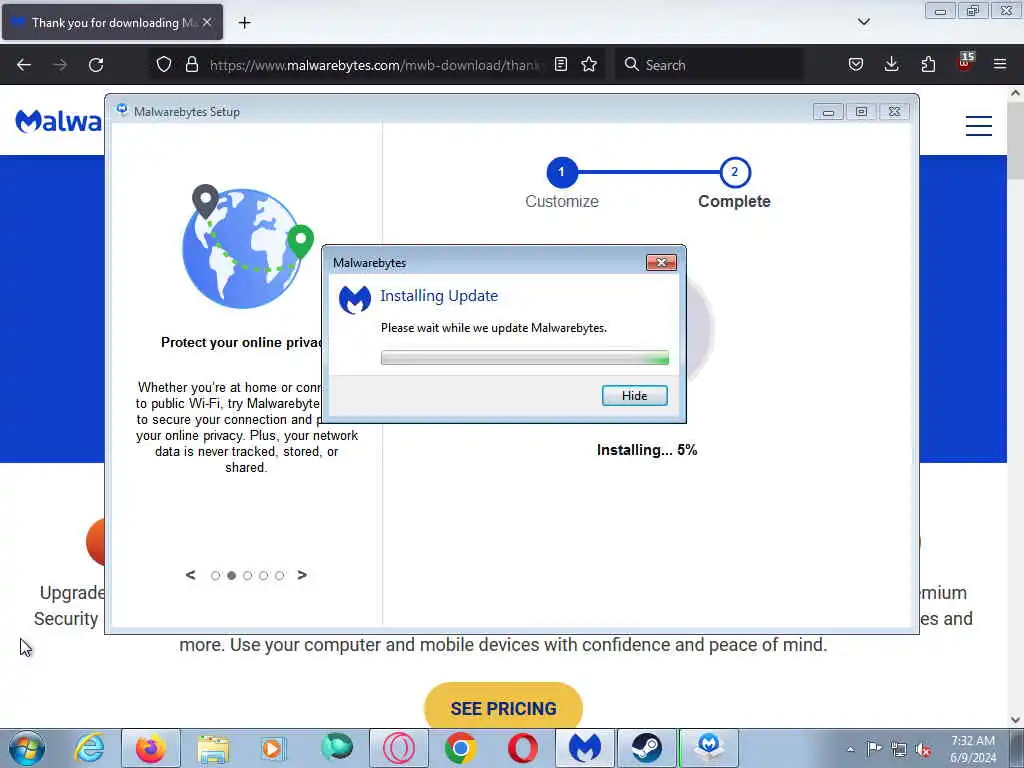Select the third carousel dot
Screen dimensions: 1024x768
(248, 575)
